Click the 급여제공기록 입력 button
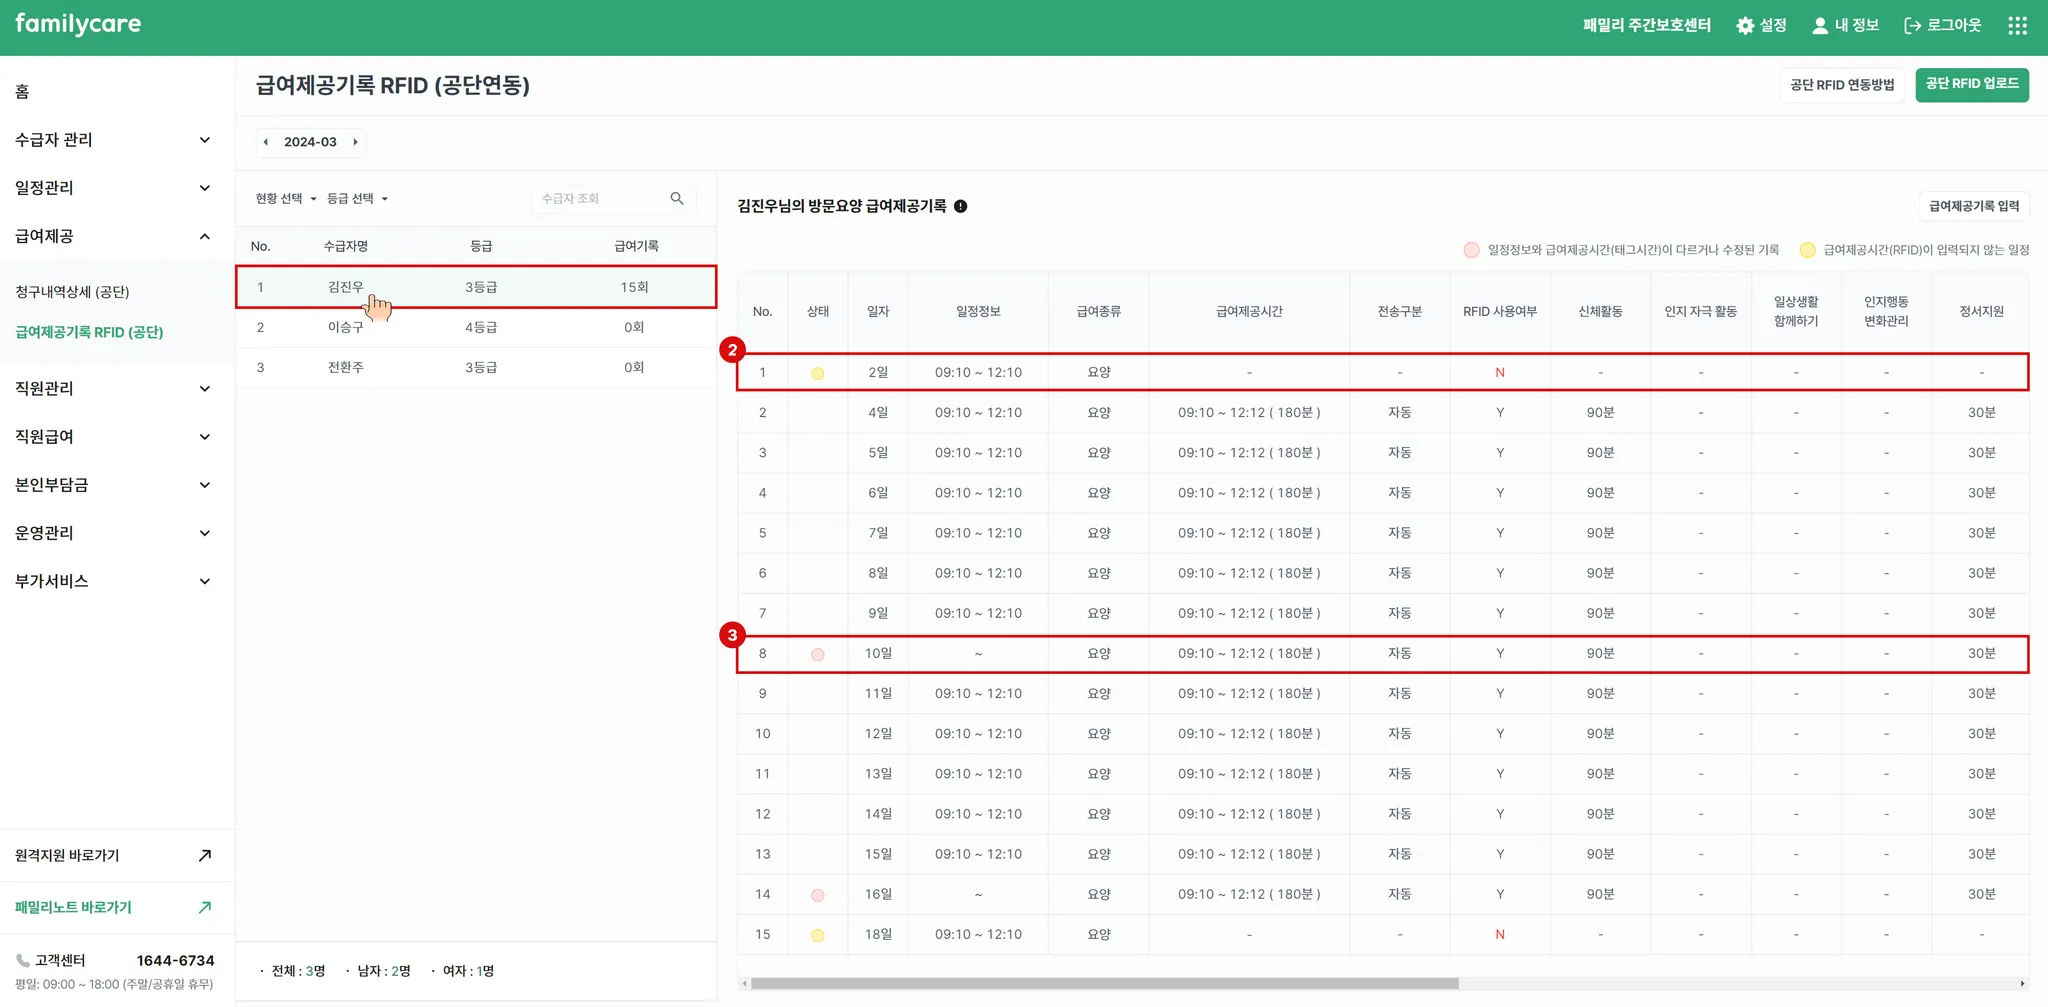This screenshot has width=2048, height=1007. click(x=1973, y=206)
